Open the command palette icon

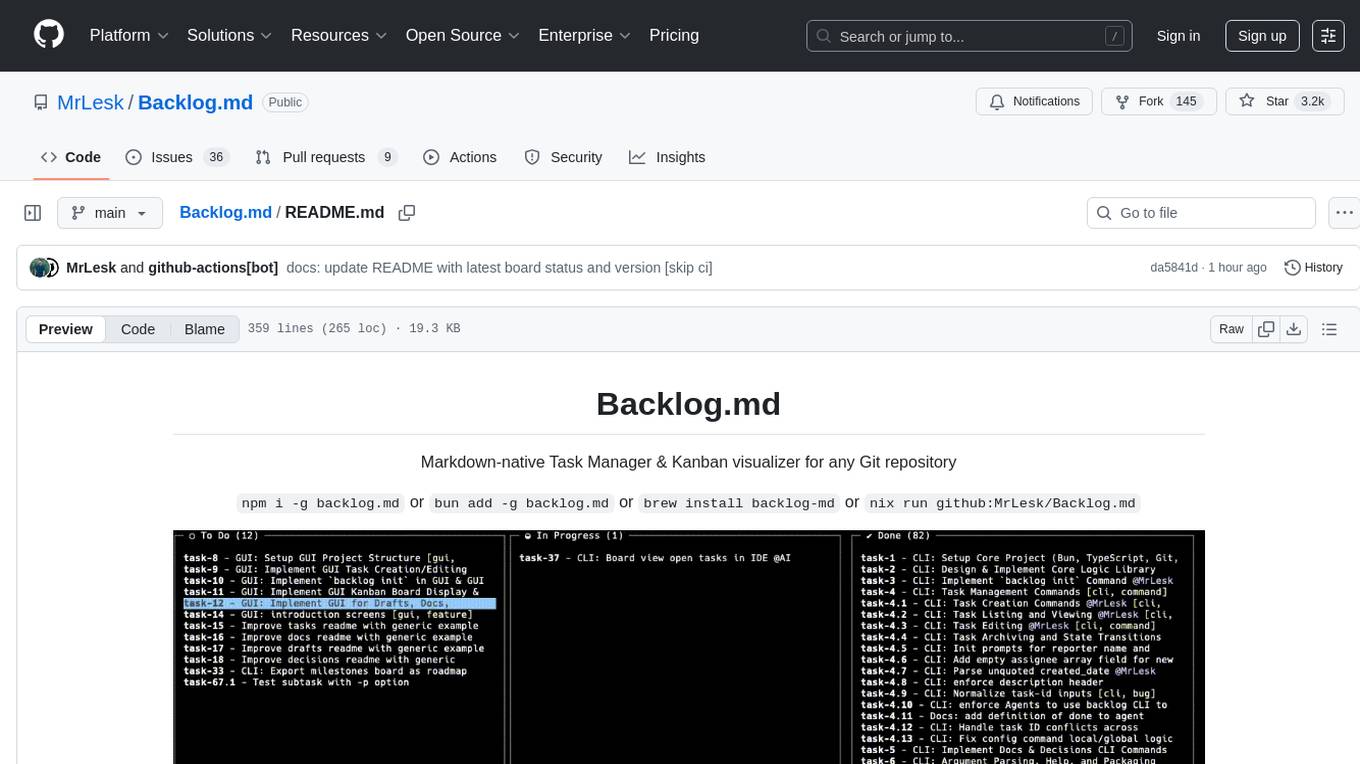tap(1328, 36)
